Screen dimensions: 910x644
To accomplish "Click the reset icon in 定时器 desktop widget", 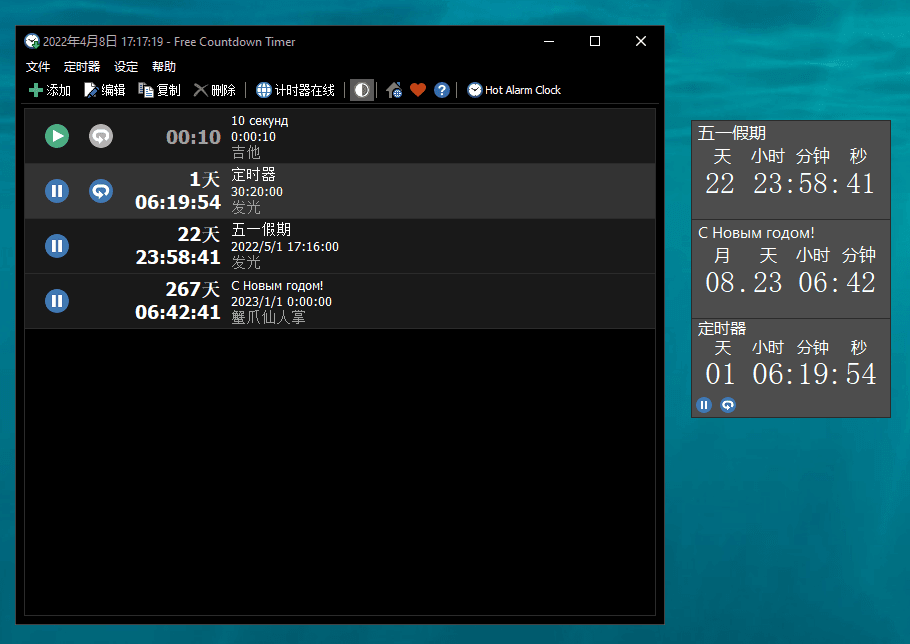I will pyautogui.click(x=728, y=405).
